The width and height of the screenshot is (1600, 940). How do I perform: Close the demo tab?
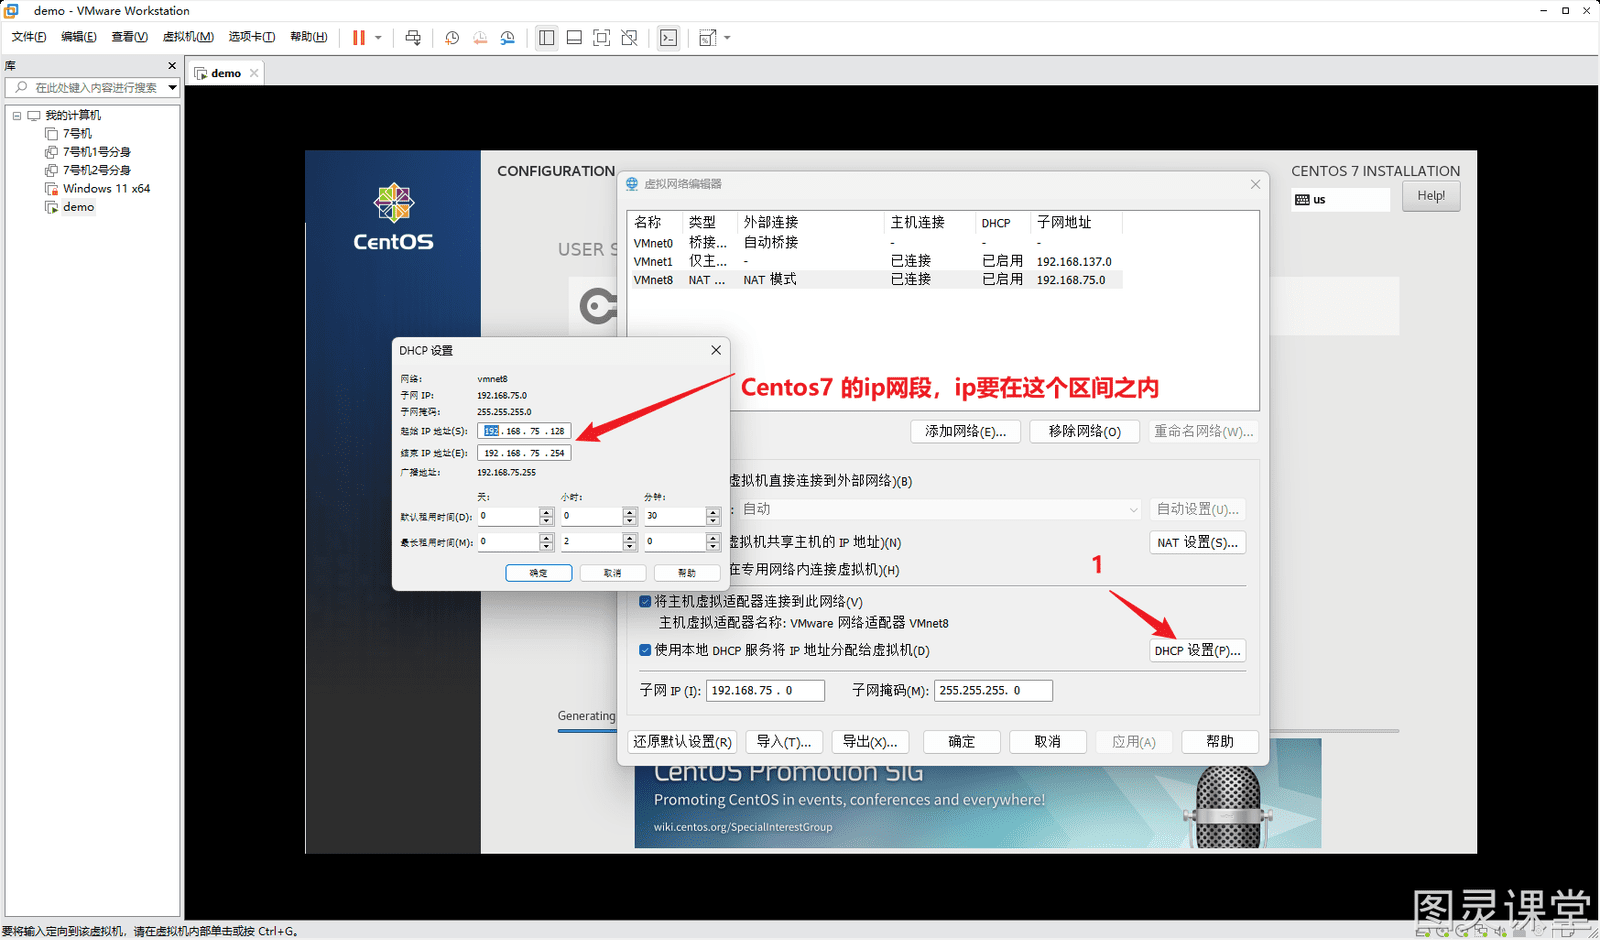click(x=254, y=73)
